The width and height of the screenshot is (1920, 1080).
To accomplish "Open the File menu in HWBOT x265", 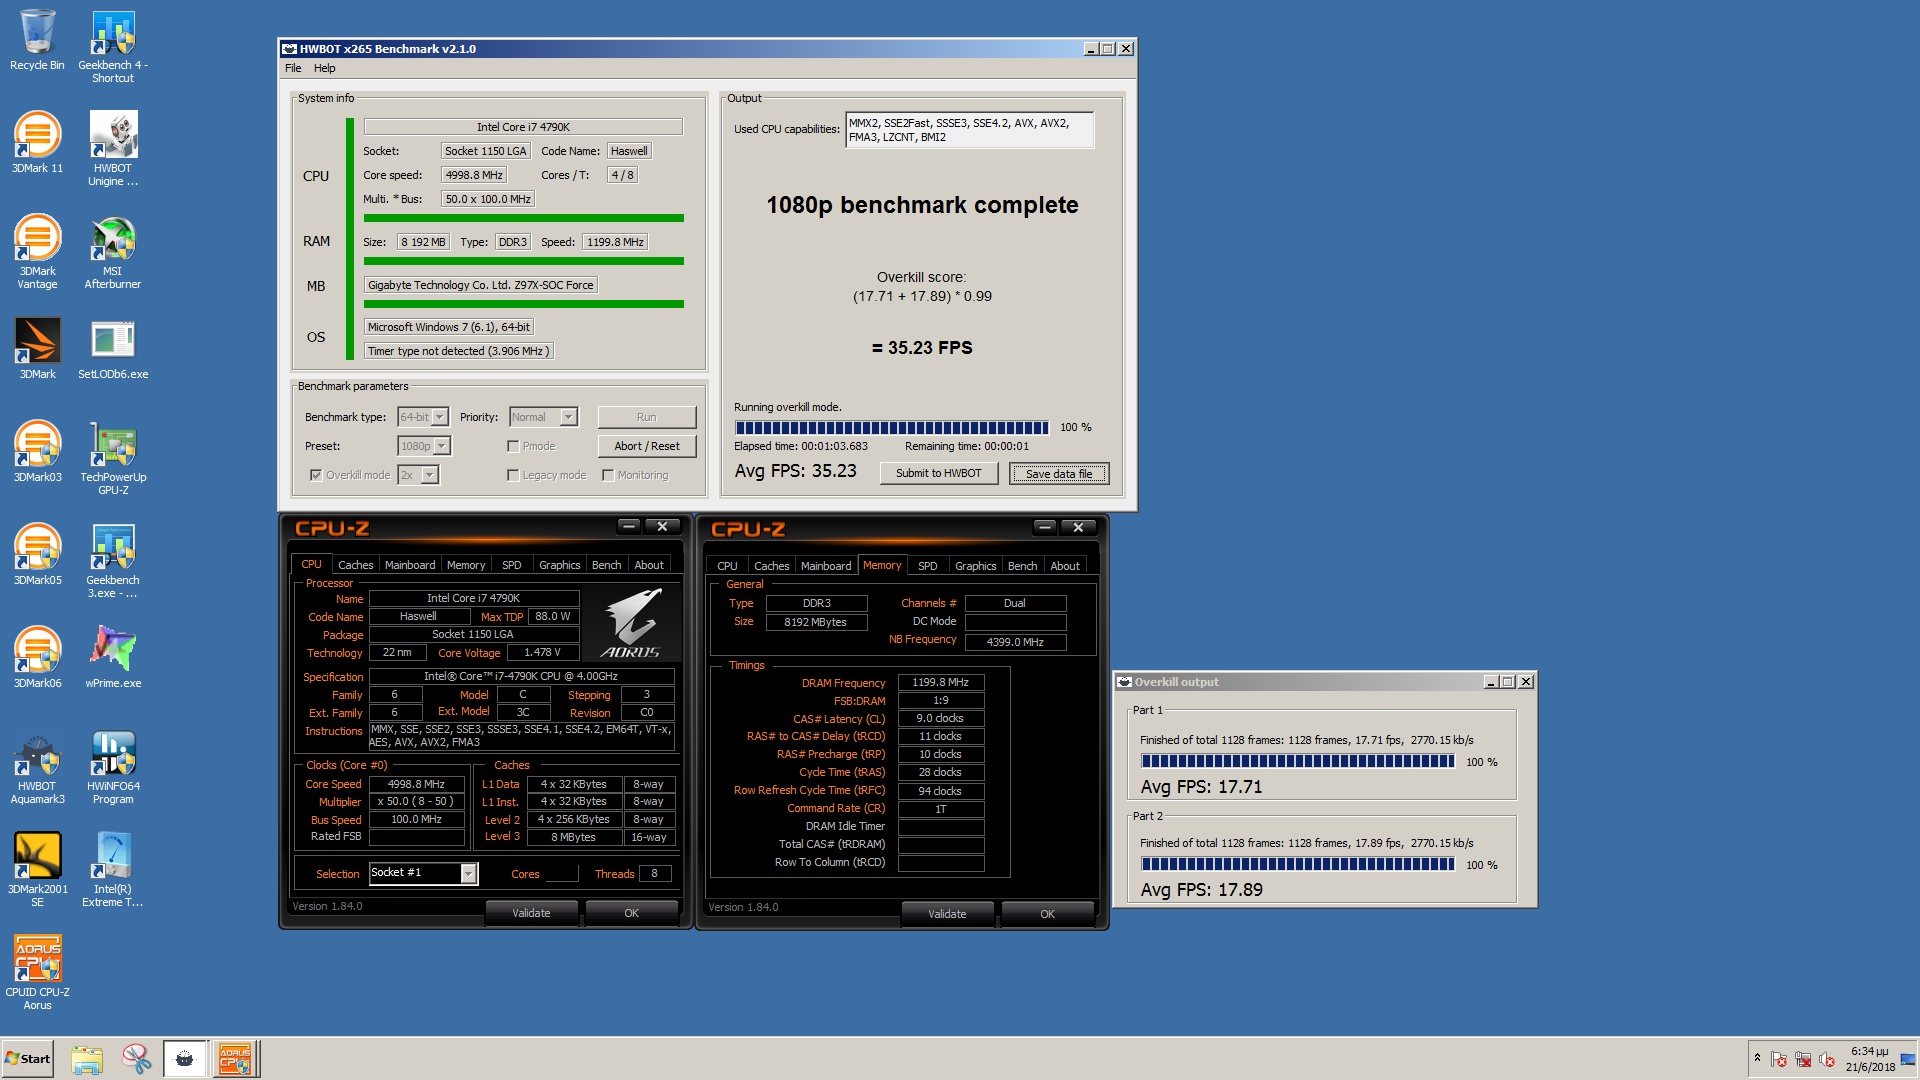I will click(293, 68).
